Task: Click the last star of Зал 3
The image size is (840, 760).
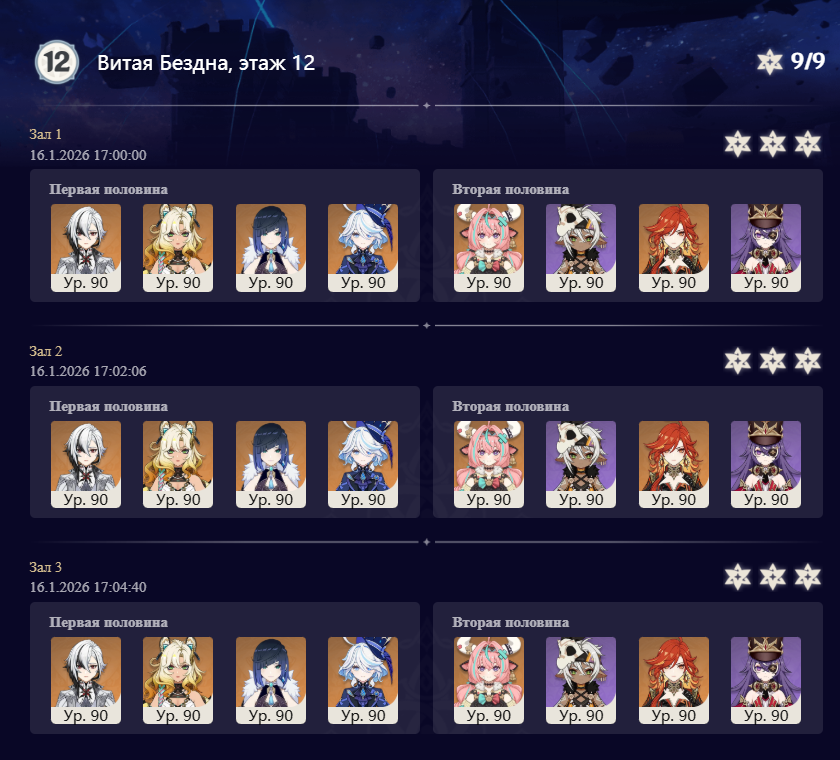Action: (807, 577)
